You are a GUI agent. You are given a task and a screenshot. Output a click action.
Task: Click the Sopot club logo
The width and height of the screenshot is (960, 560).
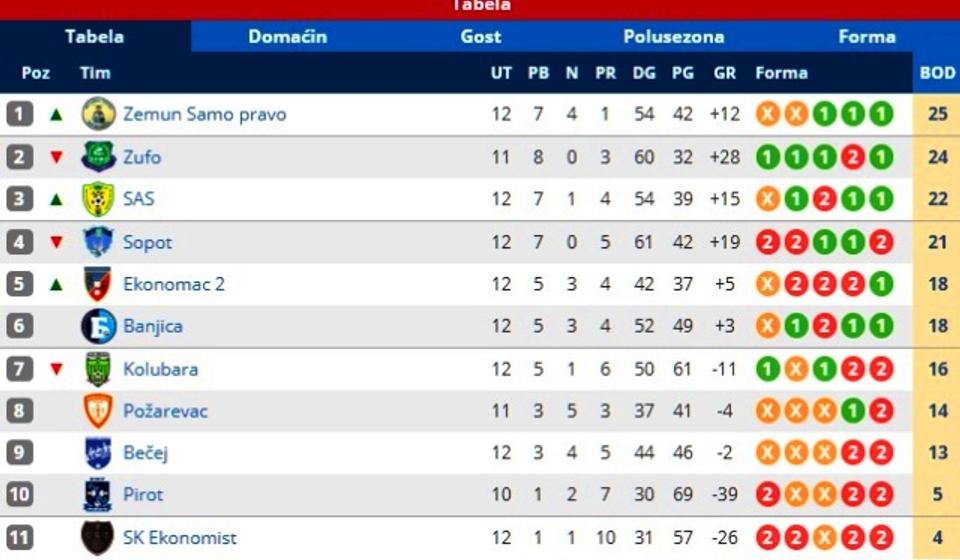98,242
